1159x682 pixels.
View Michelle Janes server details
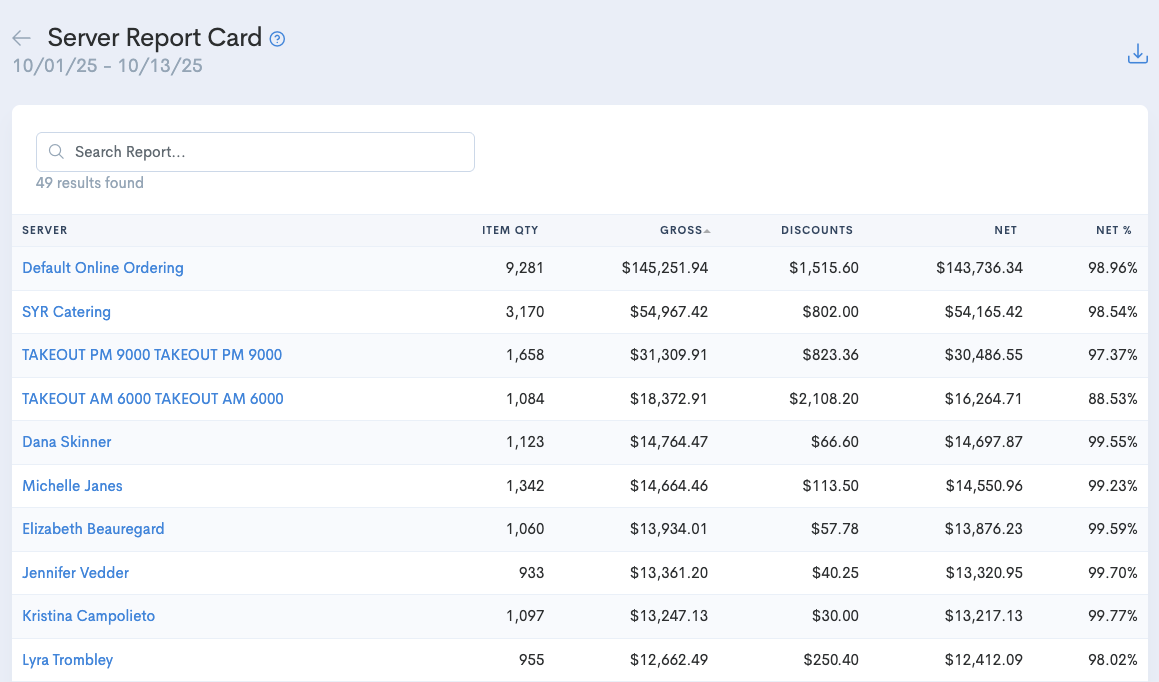72,486
